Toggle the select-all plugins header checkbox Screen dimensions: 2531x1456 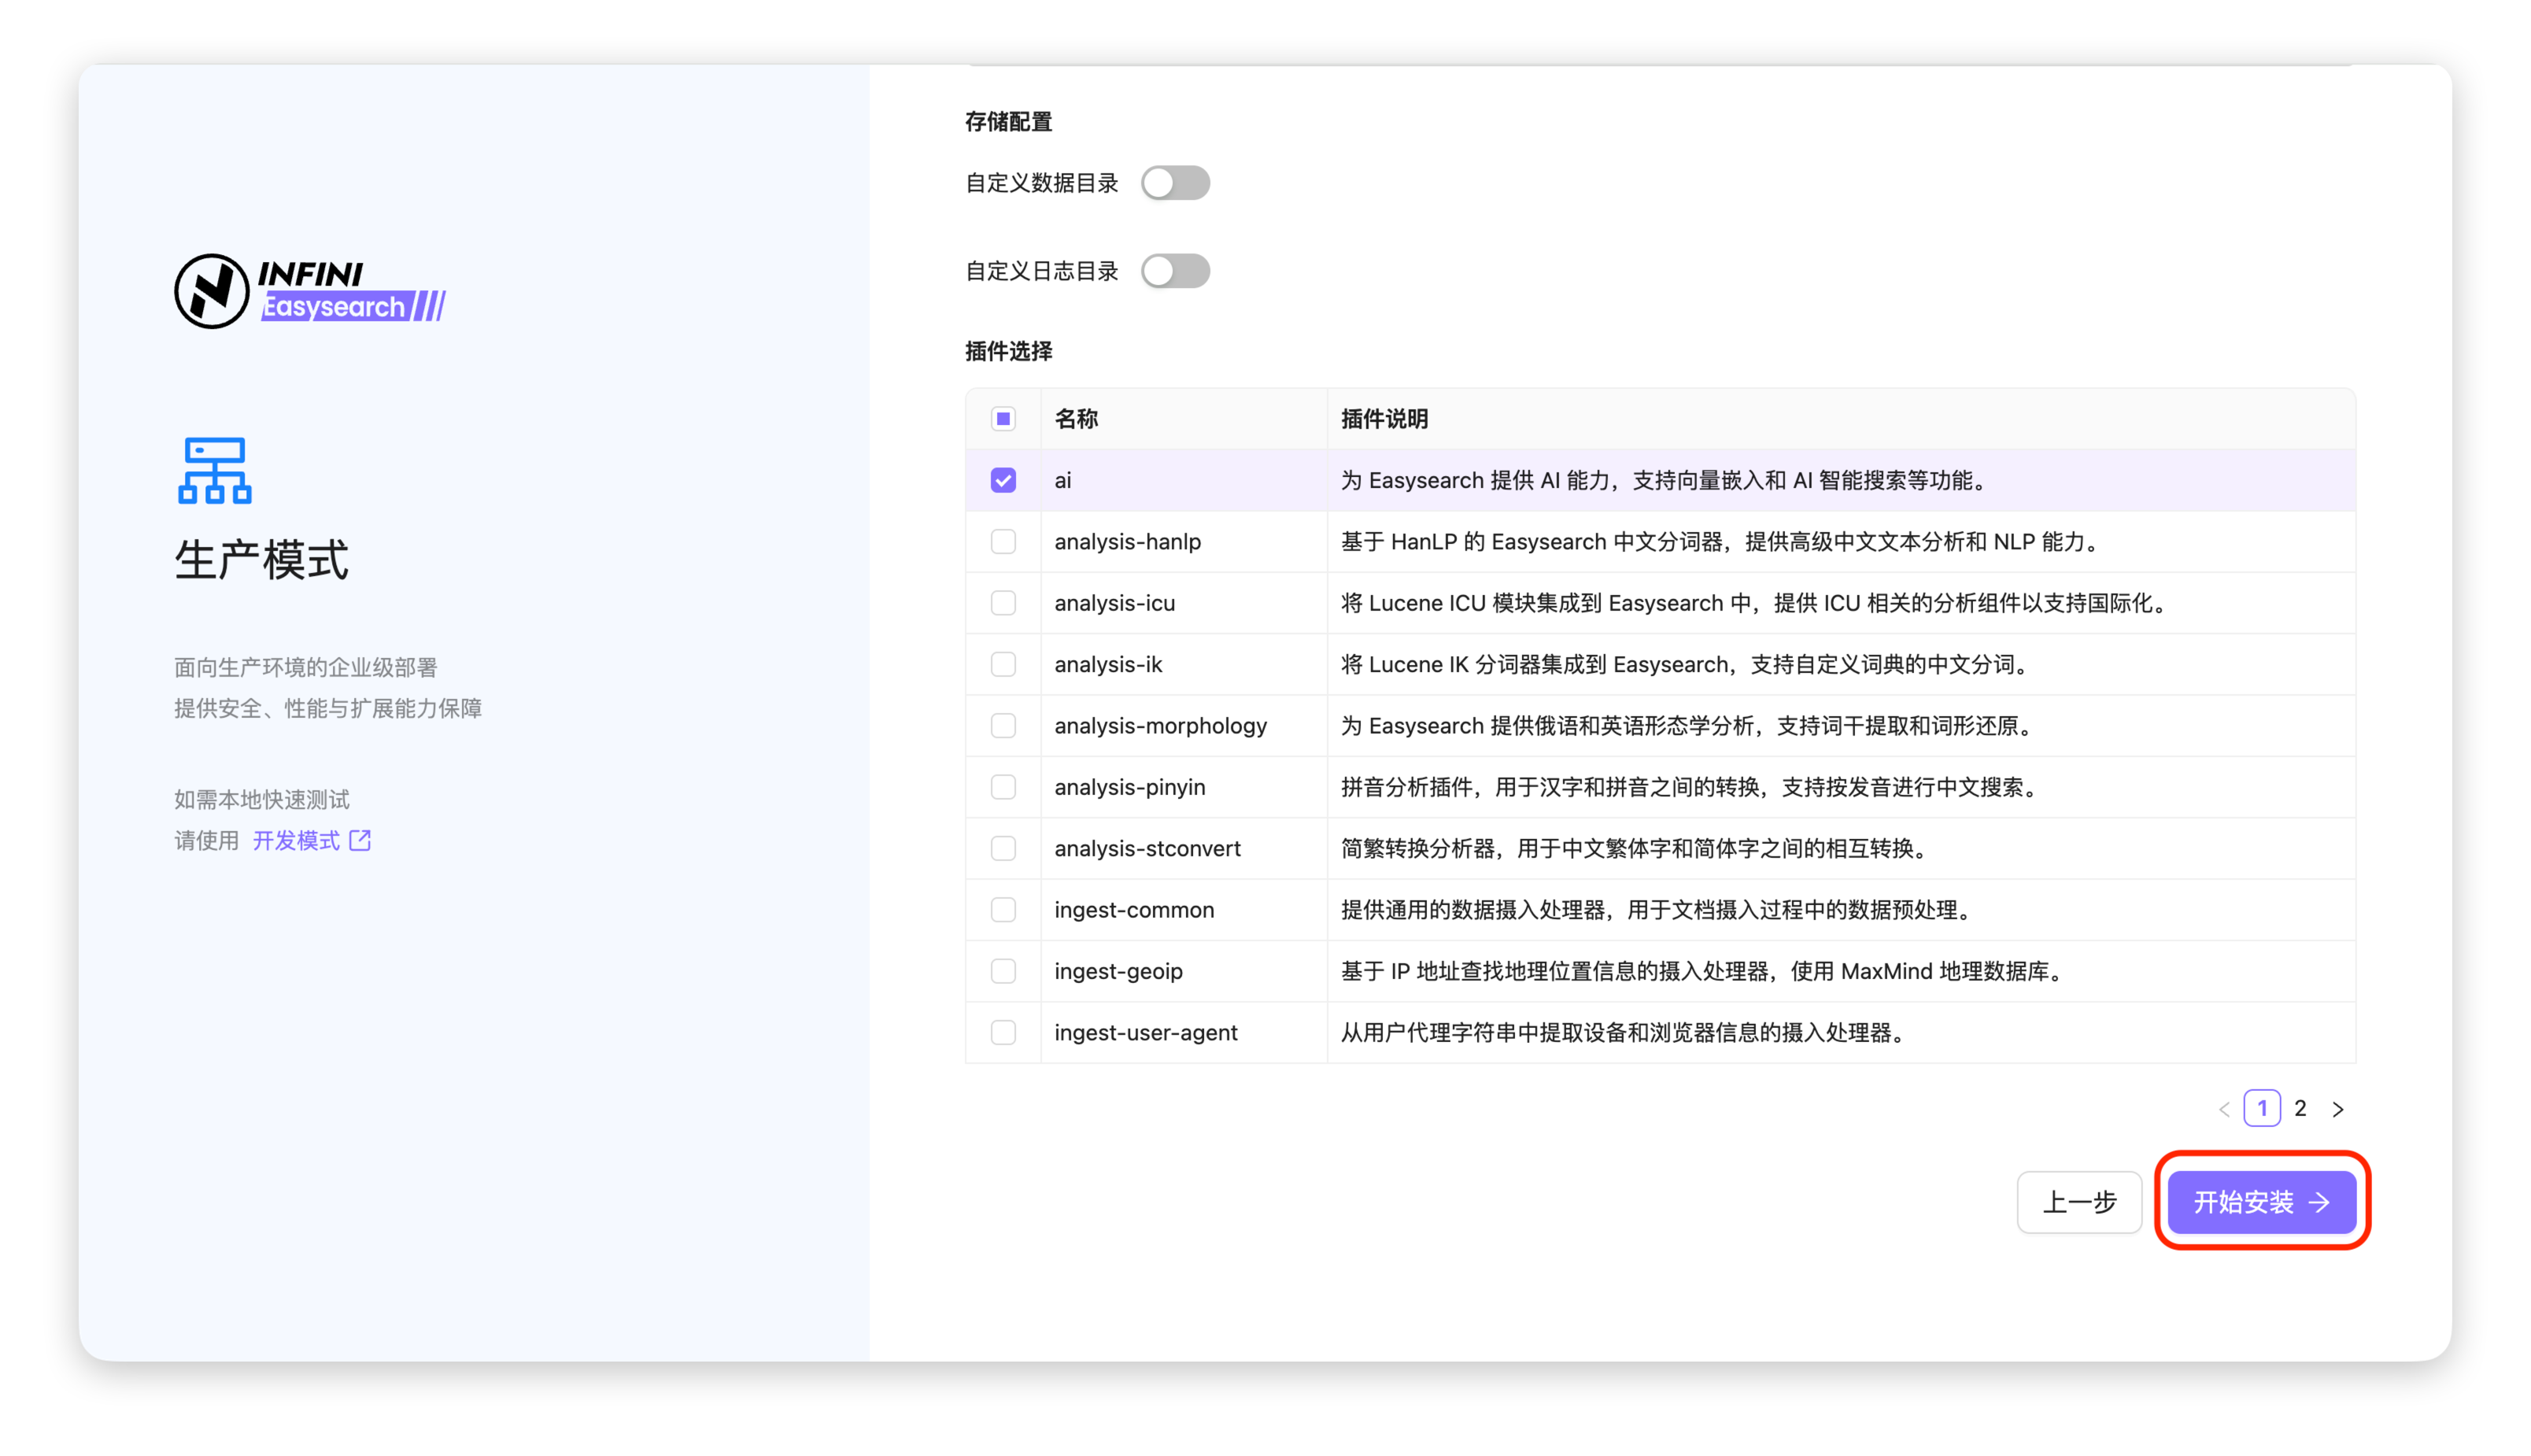1003,419
